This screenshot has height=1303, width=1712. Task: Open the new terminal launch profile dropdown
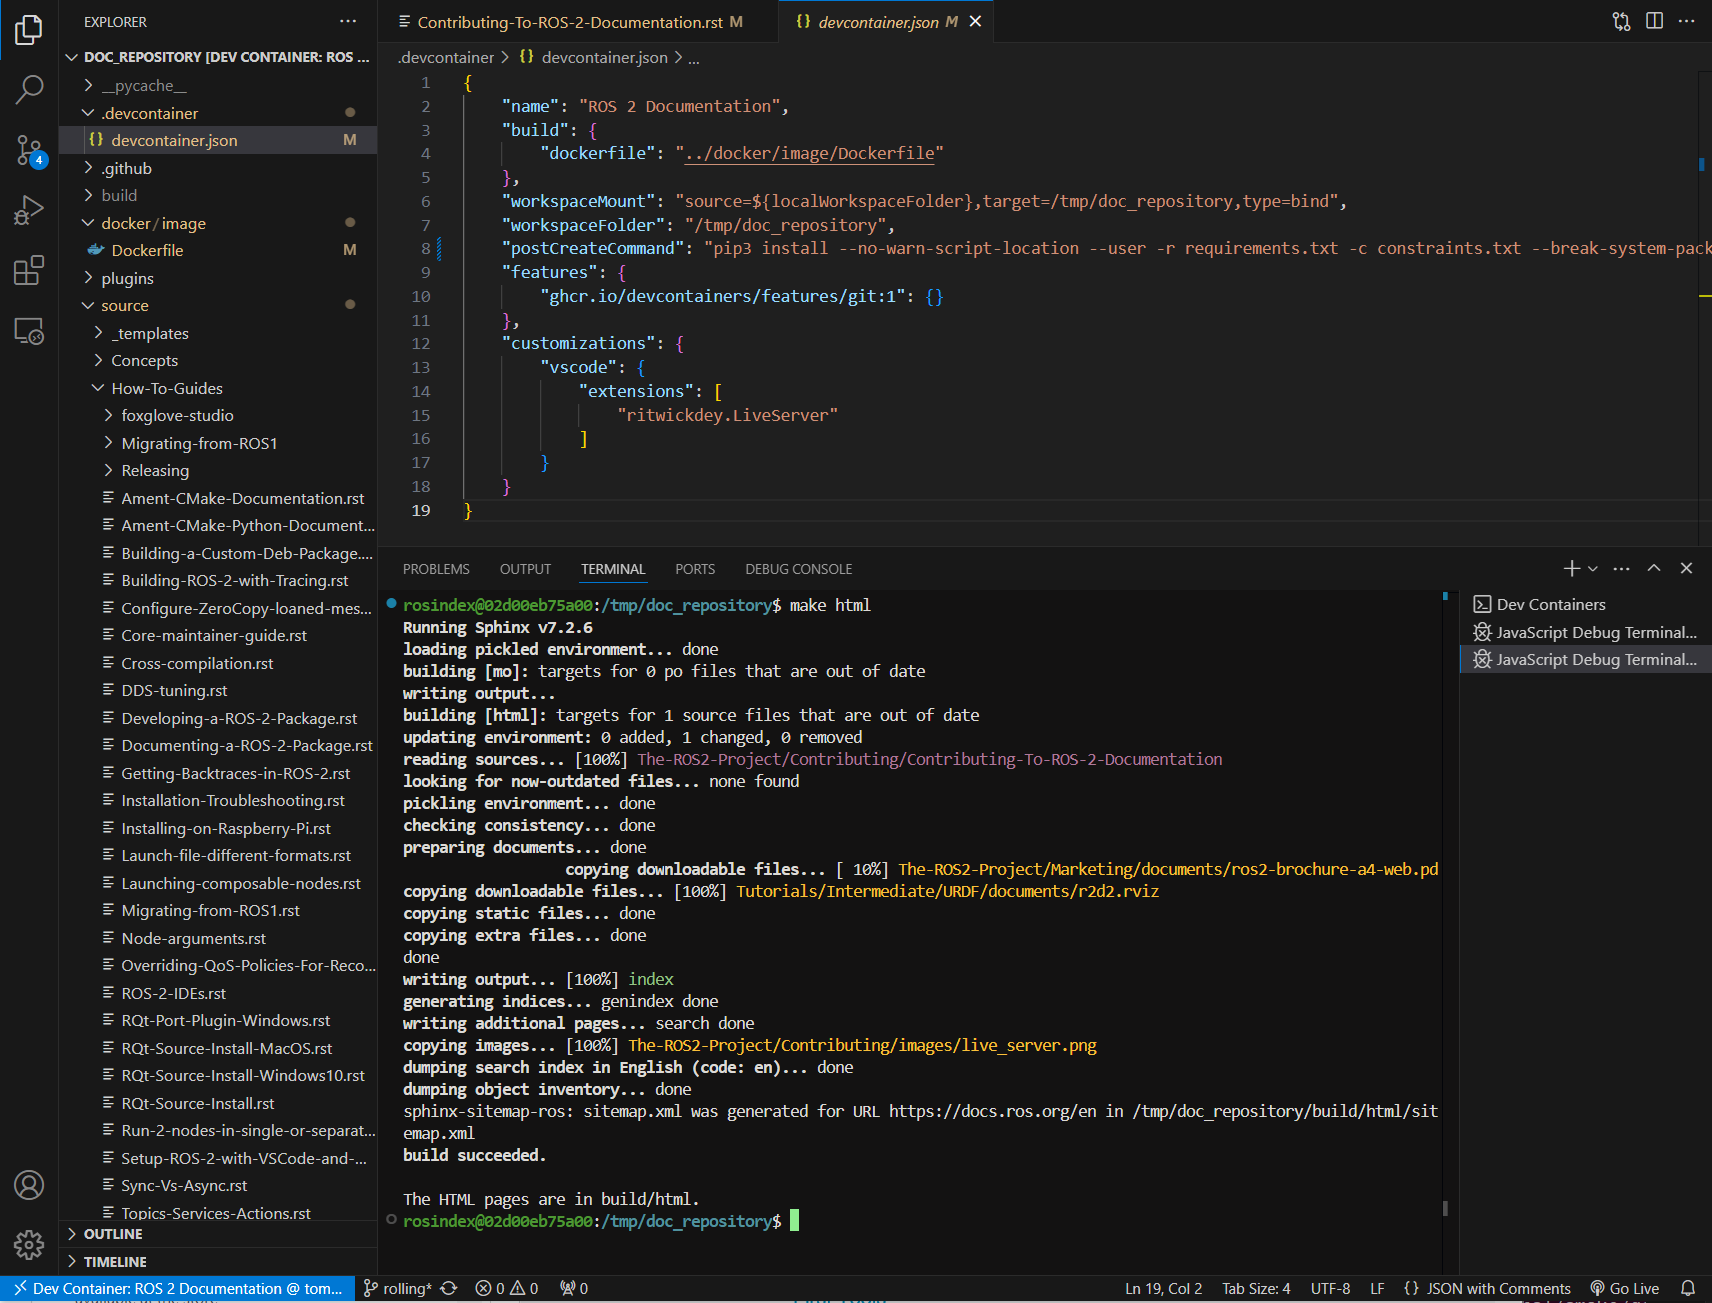(x=1593, y=568)
